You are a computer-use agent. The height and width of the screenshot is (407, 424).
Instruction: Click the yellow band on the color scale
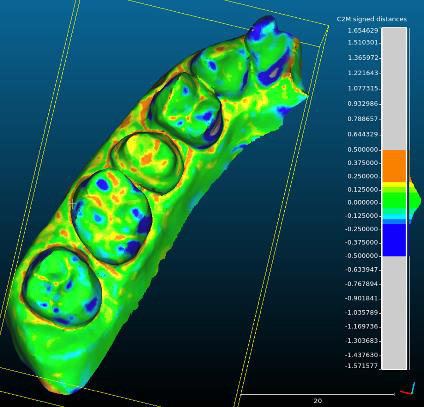coord(394,184)
